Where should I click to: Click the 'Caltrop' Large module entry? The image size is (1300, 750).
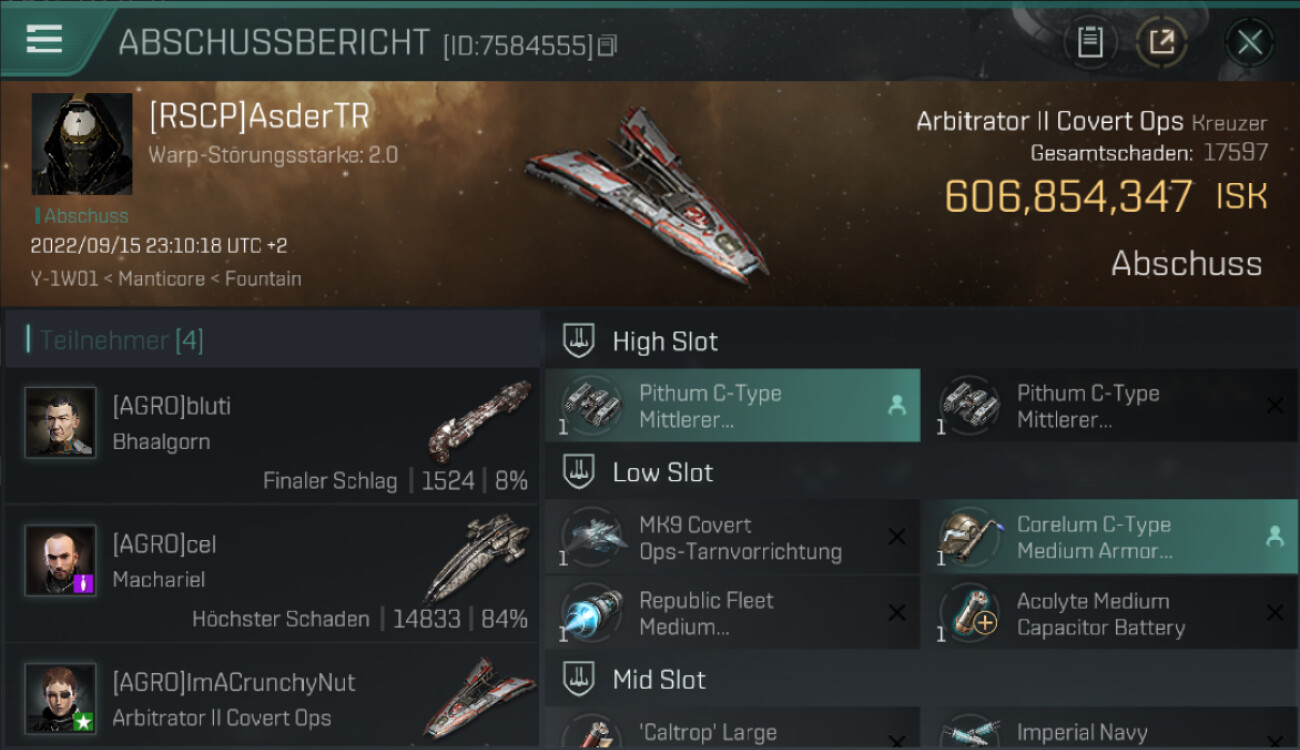732,729
